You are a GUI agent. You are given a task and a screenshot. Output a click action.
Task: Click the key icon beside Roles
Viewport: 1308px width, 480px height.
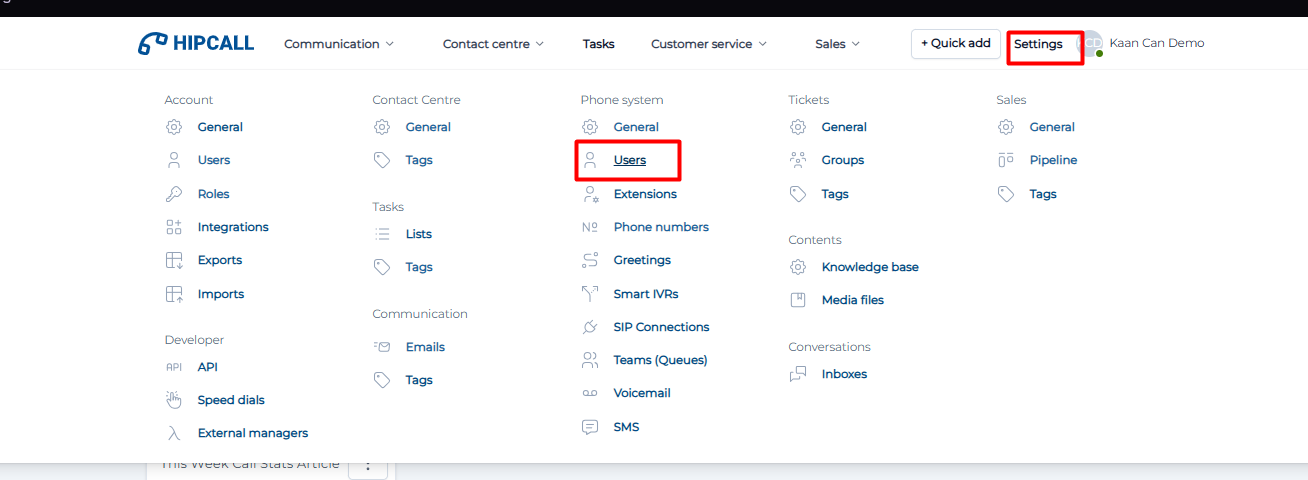(x=174, y=194)
